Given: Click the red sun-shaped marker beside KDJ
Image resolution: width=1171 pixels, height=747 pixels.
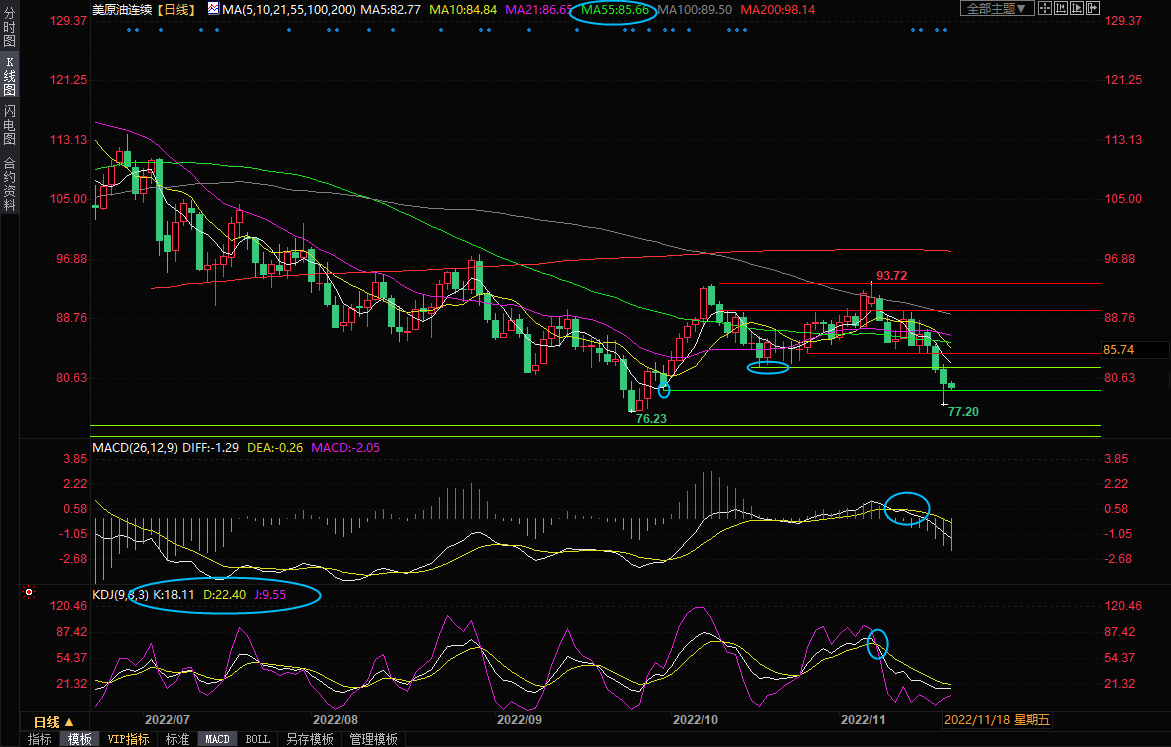Looking at the screenshot, I should [x=27, y=592].
